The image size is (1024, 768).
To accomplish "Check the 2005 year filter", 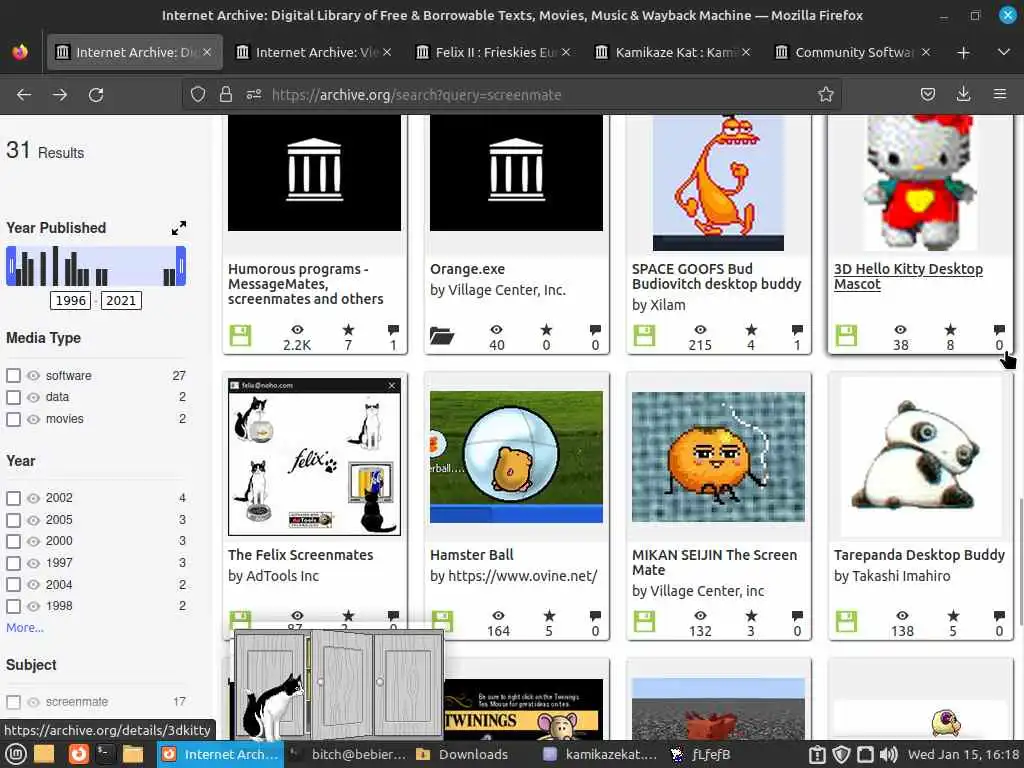I will 13,520.
